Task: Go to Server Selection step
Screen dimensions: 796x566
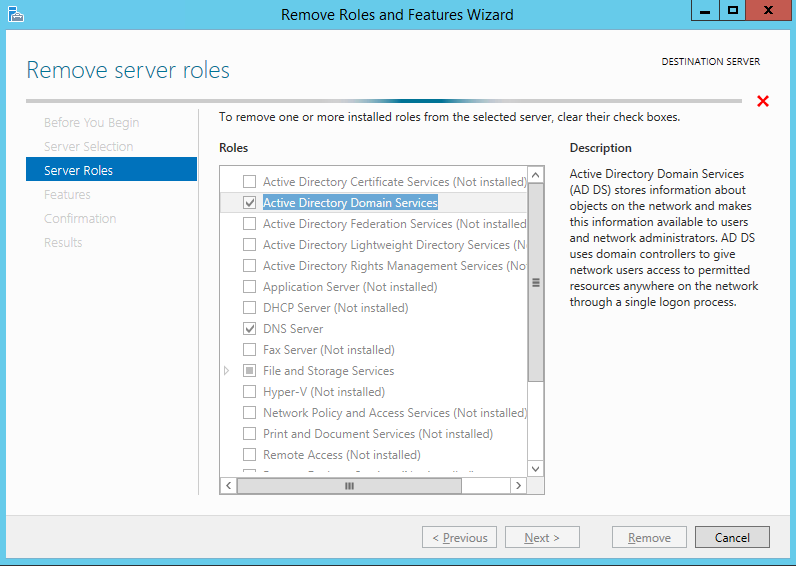Action: tap(88, 146)
